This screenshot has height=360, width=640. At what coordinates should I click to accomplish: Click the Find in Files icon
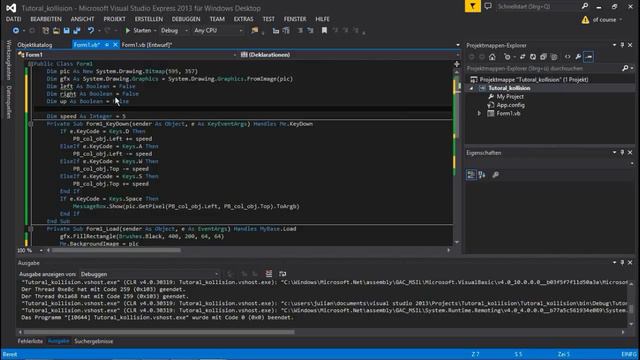pos(255,31)
